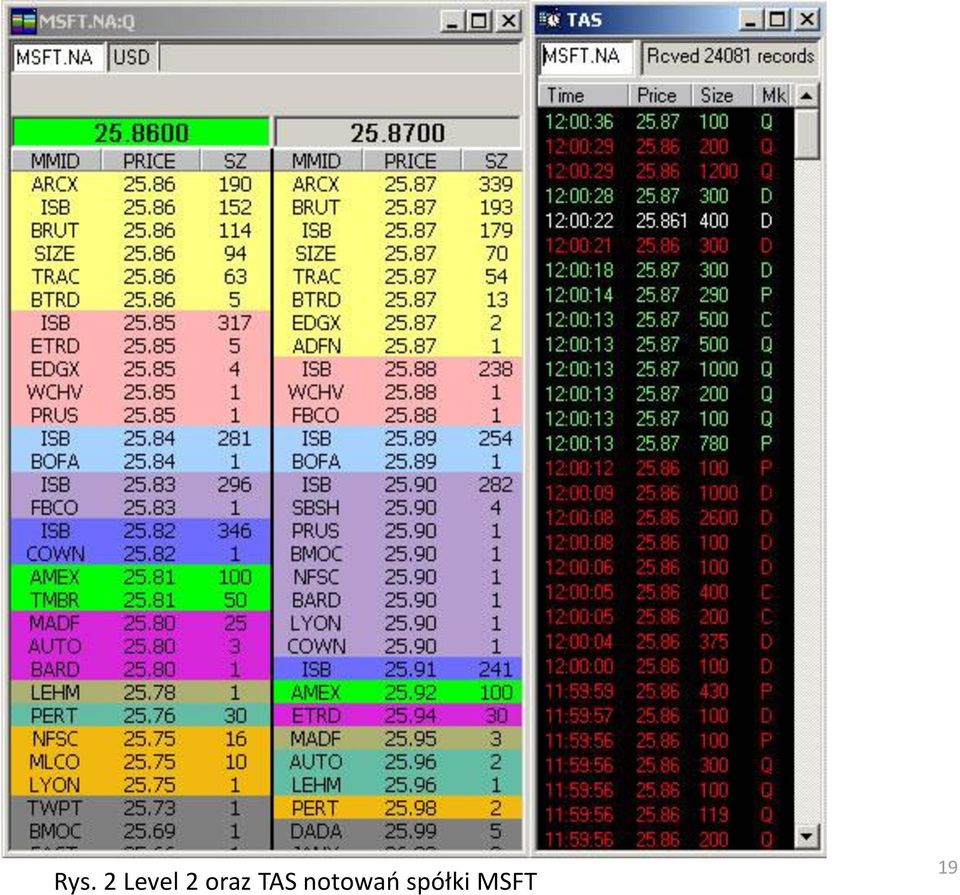Select COWN bid row at 25.82
The image size is (960, 895).
point(141,554)
